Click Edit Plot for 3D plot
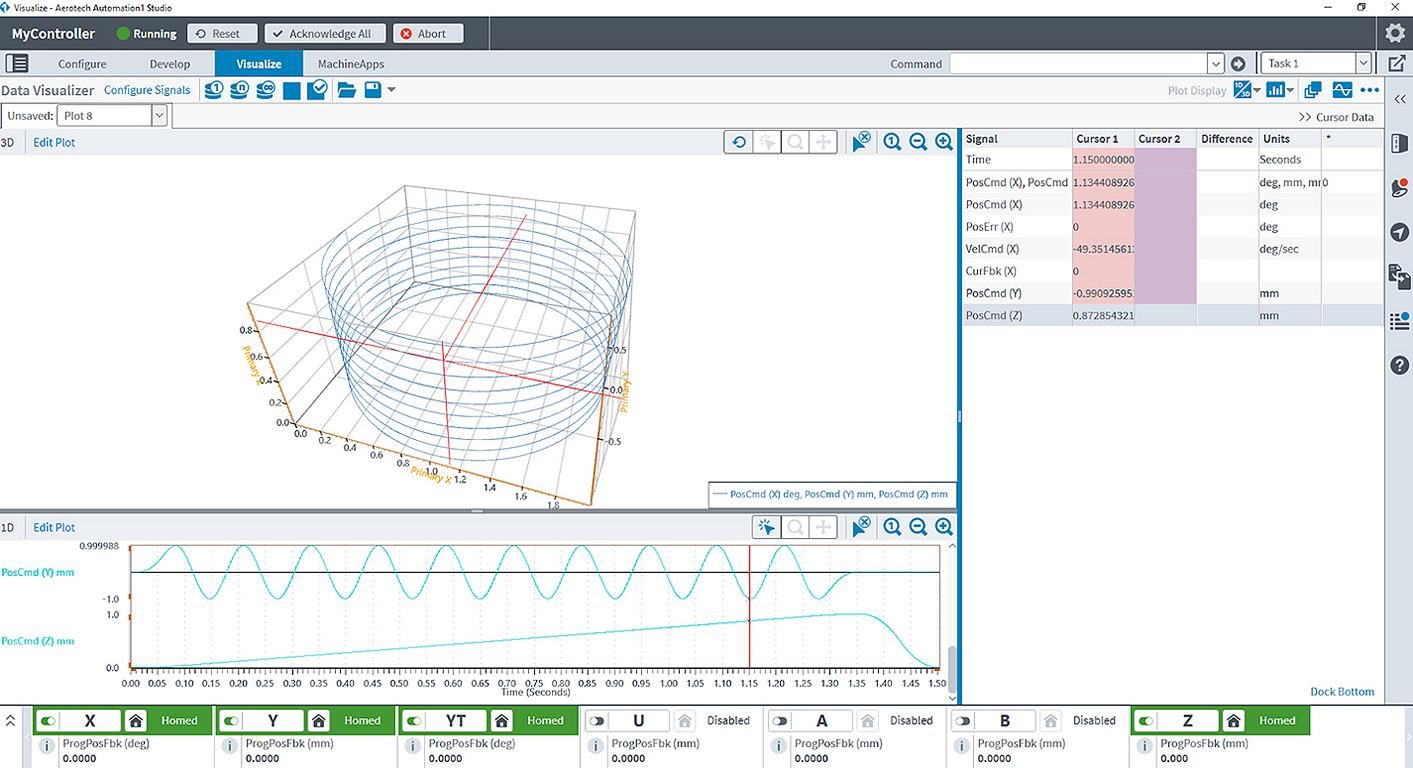This screenshot has height=768, width=1413. (x=54, y=142)
